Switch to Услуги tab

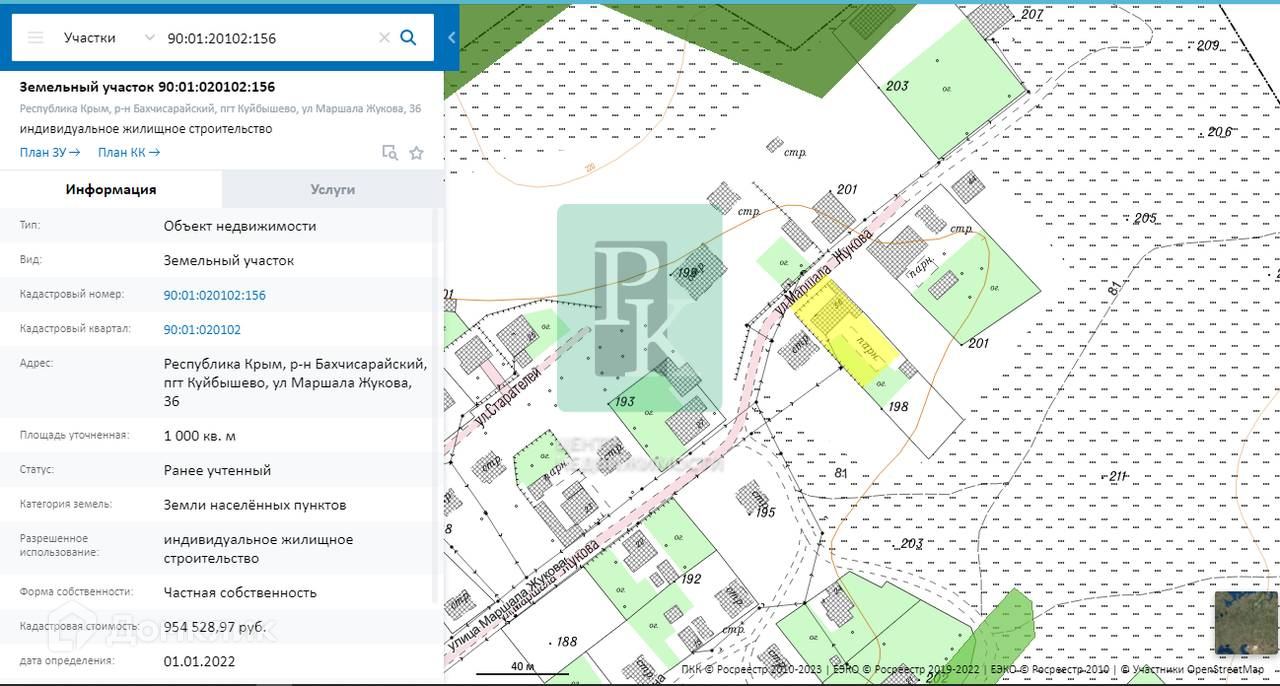point(333,189)
